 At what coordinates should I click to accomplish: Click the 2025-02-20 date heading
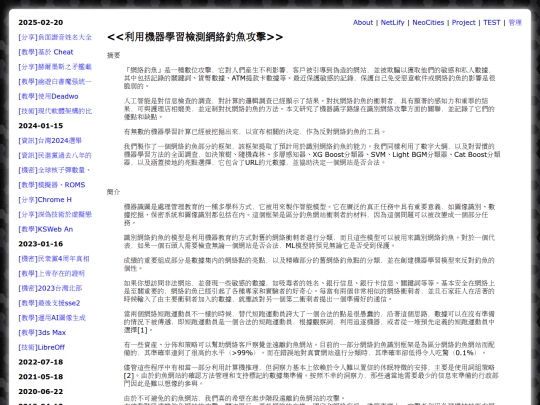41,22
